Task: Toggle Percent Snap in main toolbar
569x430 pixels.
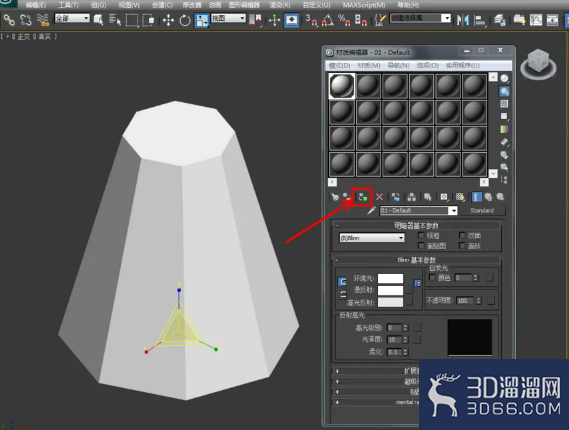Action: coord(344,20)
